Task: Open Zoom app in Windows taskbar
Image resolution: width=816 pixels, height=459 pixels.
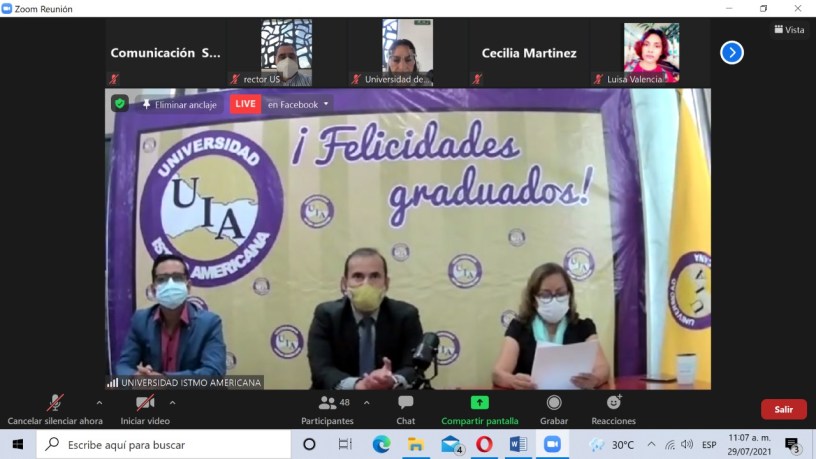Action: 552,444
